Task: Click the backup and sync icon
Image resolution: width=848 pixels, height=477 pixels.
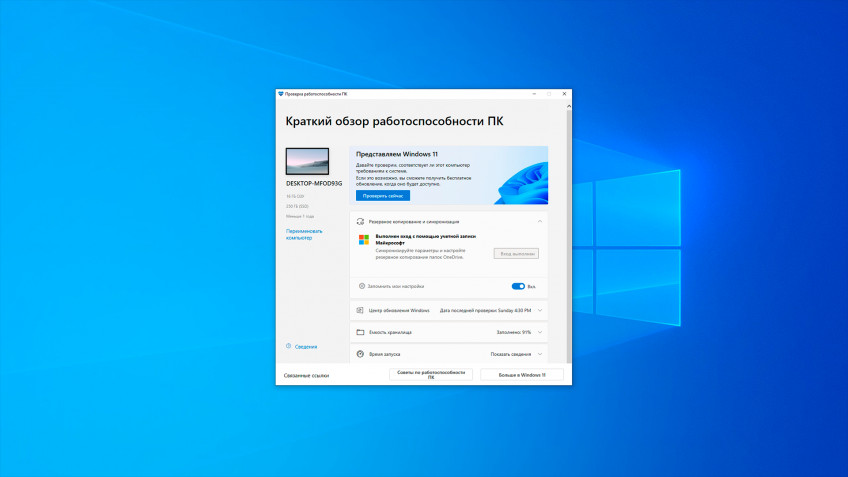Action: coord(360,221)
